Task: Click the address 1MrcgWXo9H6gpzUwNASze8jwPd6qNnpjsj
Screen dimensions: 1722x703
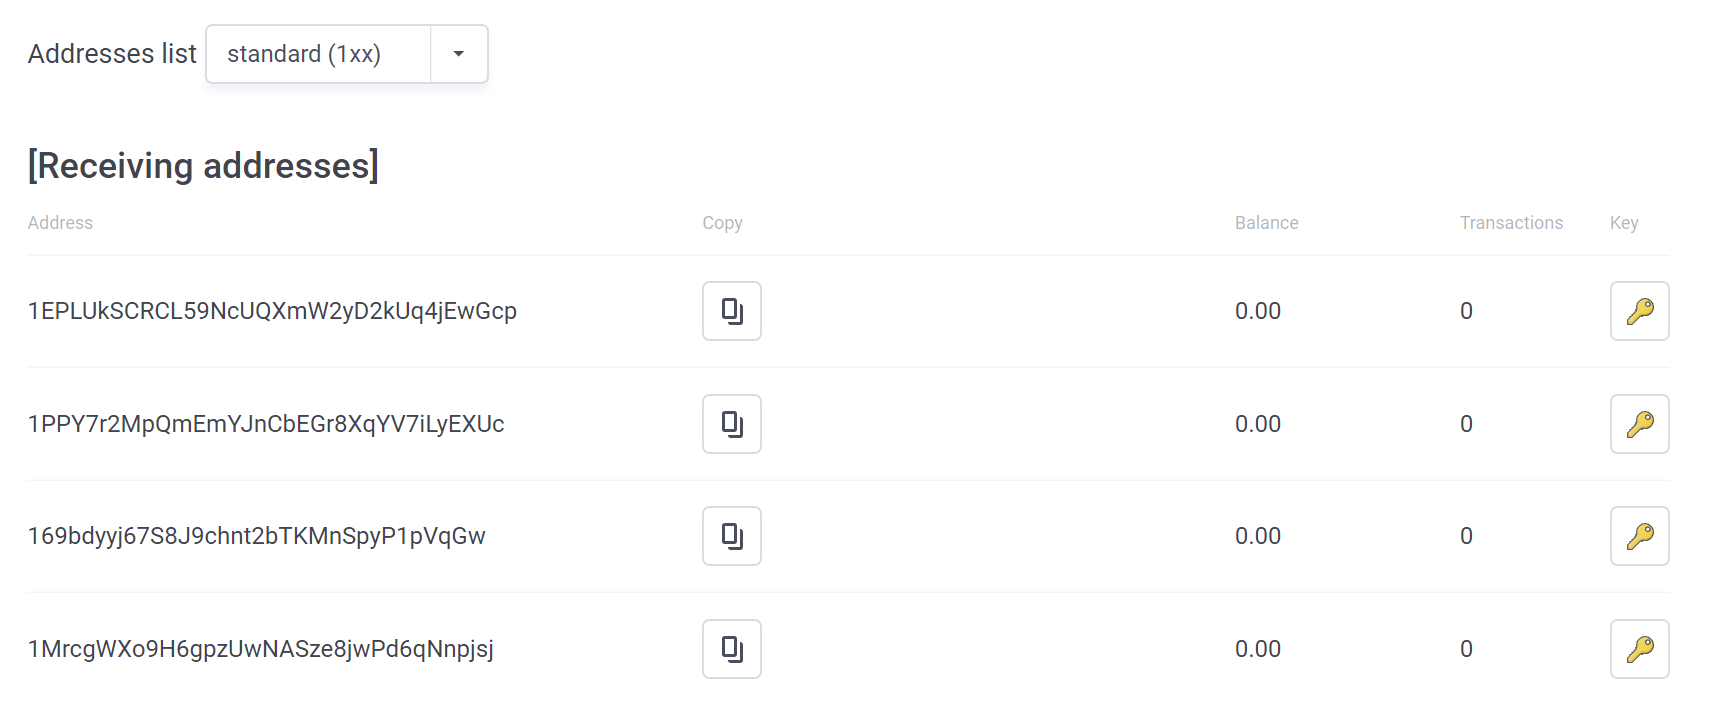Action: coord(261,649)
